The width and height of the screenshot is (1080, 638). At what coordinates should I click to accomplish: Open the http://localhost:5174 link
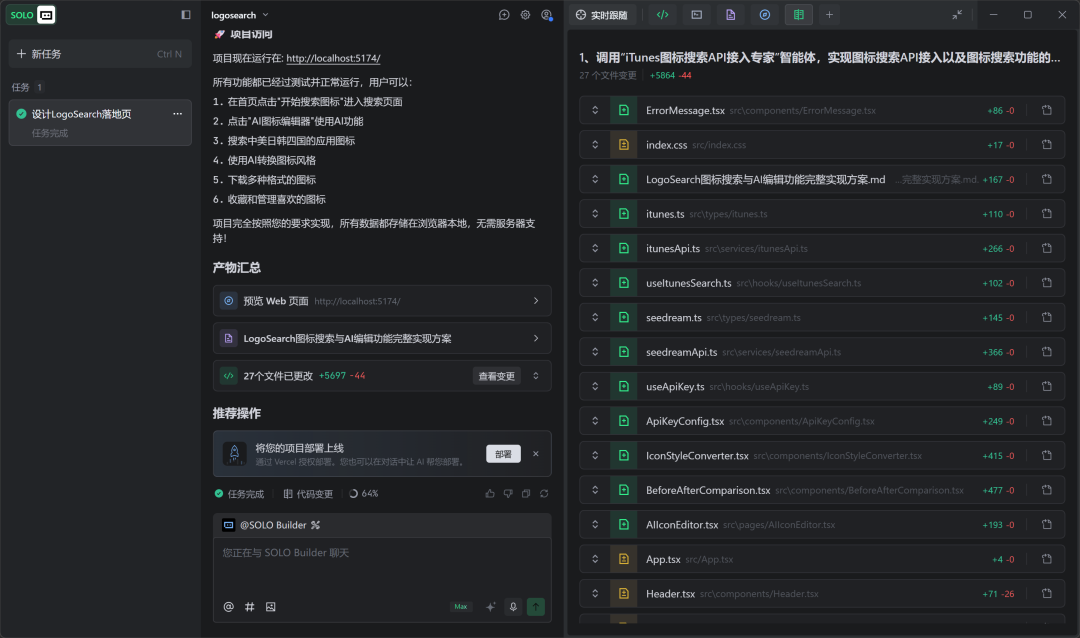pos(333,58)
